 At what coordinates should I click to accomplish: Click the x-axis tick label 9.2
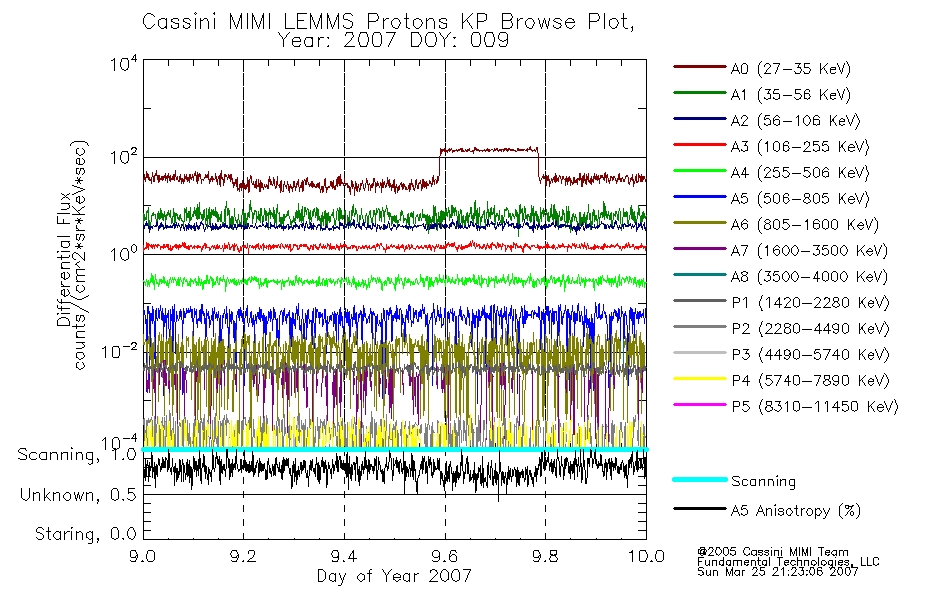click(244, 556)
